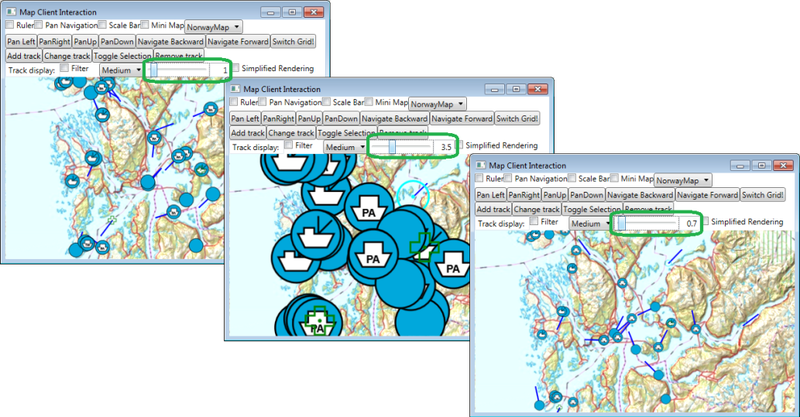Screen dimensions: 800x417
Task: Click Navigate Forward in the 3.5 window
Action: coord(462,118)
